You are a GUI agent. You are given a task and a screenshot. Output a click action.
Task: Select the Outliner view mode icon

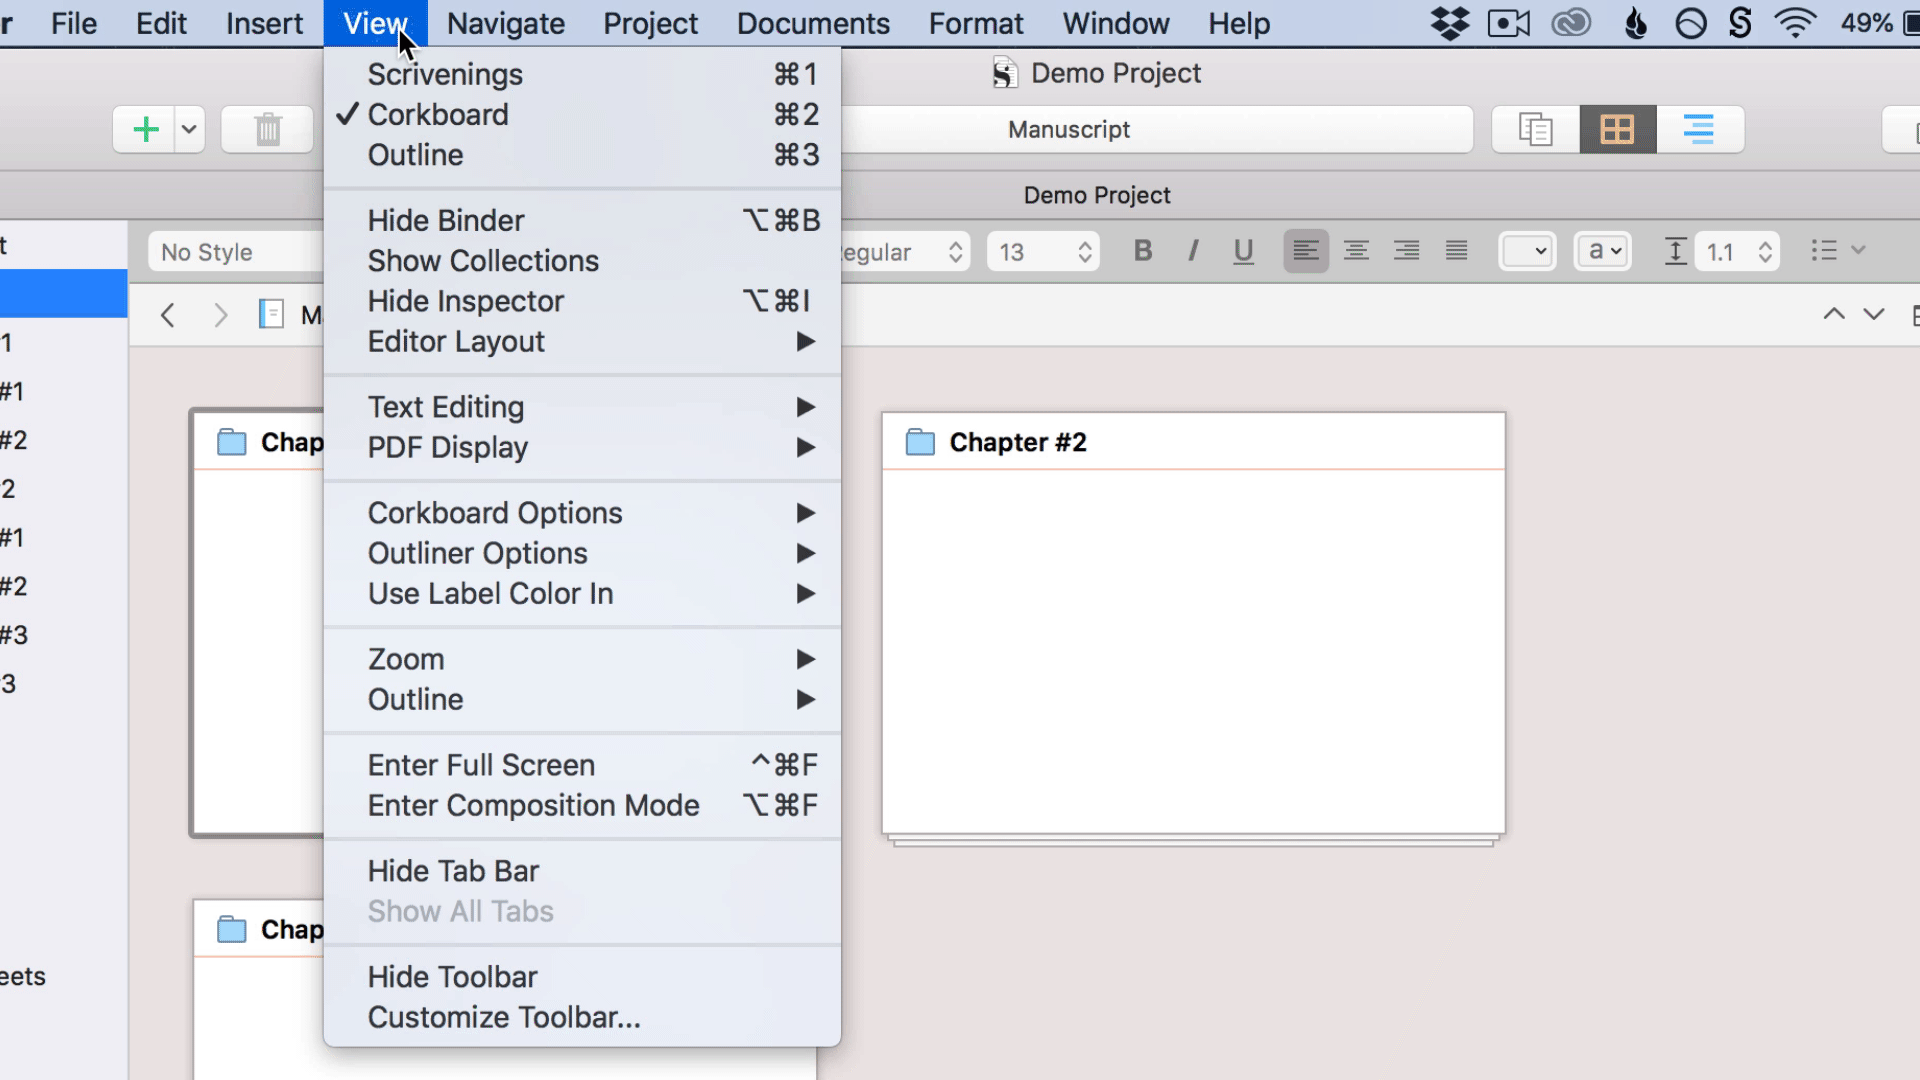point(1699,130)
